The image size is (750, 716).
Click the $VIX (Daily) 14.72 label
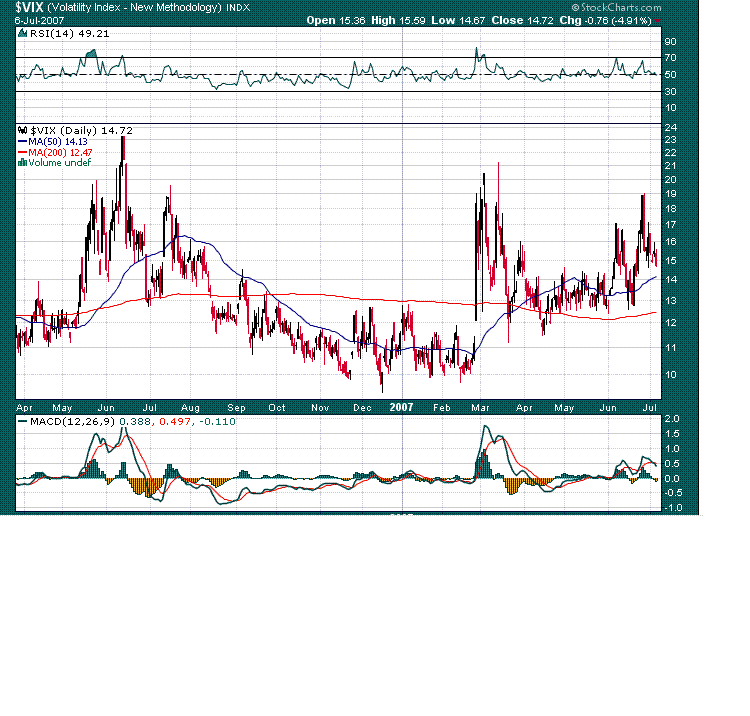81,131
